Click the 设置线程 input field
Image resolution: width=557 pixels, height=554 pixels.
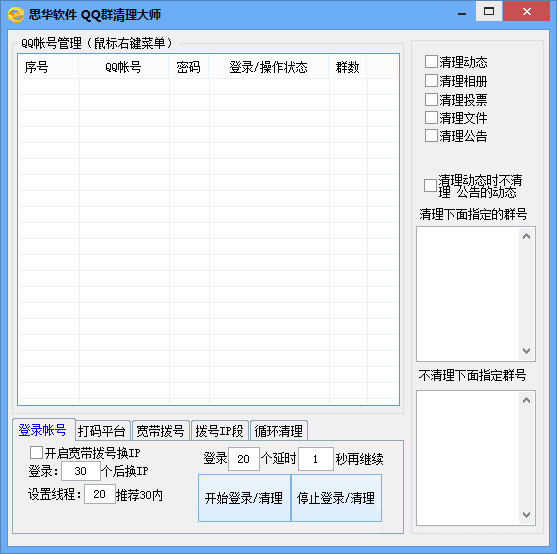point(99,494)
